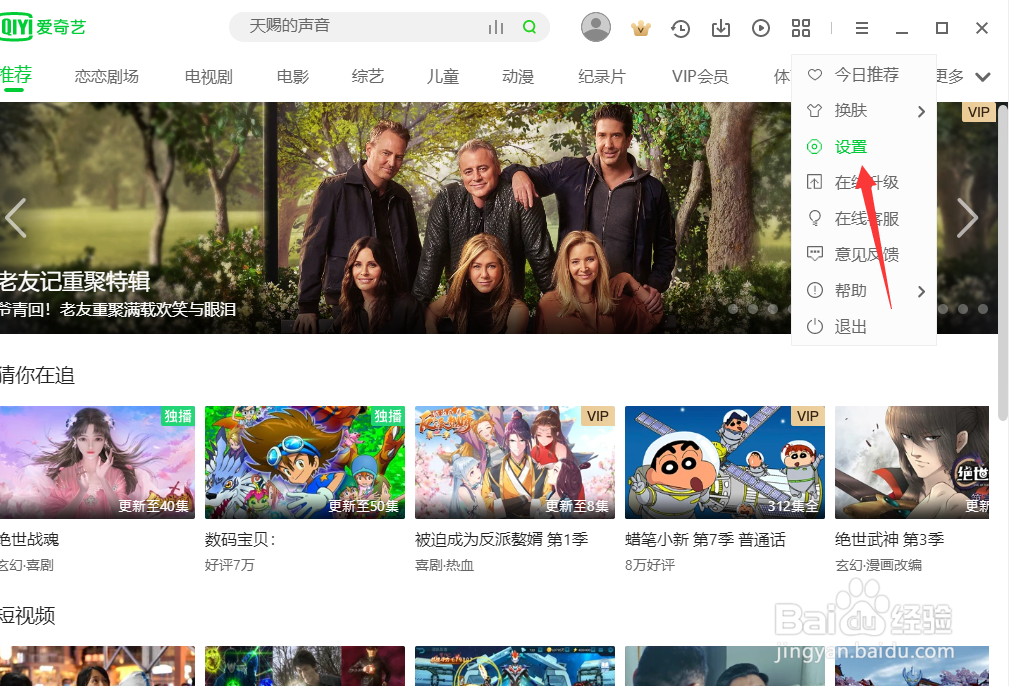Switch to 综艺 tab
The image size is (1009, 686).
click(367, 77)
